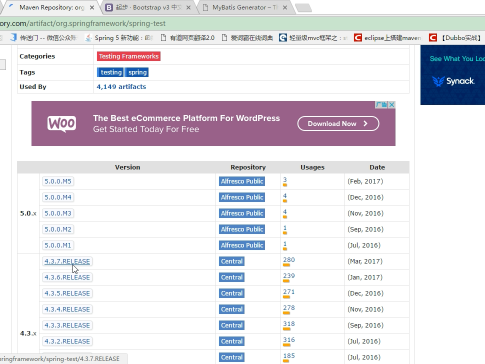485x364 pixels.
Task: Click the Date column header
Action: tap(377, 167)
